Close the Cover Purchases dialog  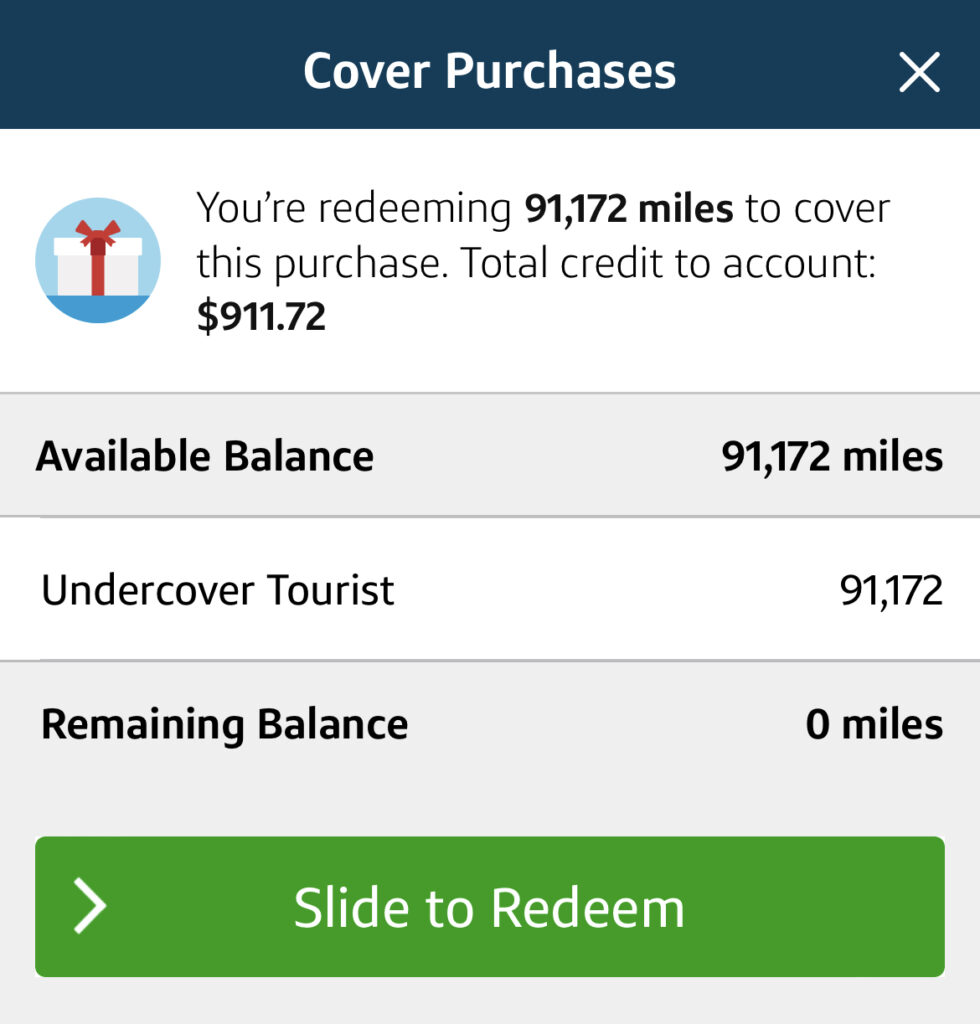point(918,72)
